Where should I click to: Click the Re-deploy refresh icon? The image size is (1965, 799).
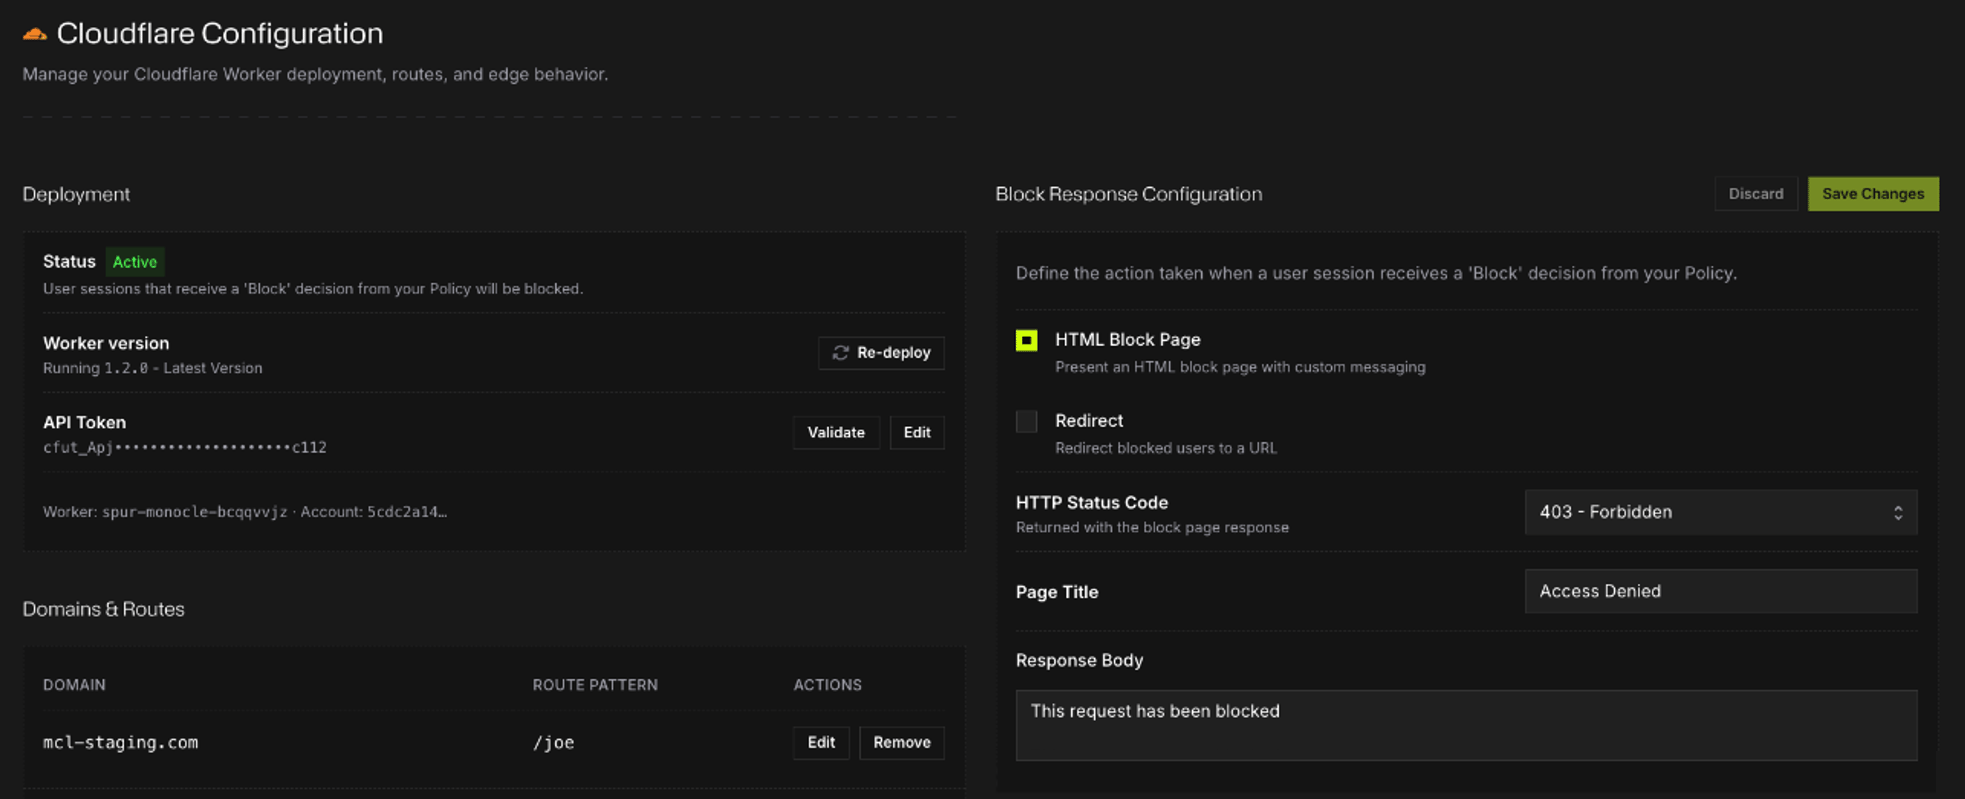[x=840, y=353]
